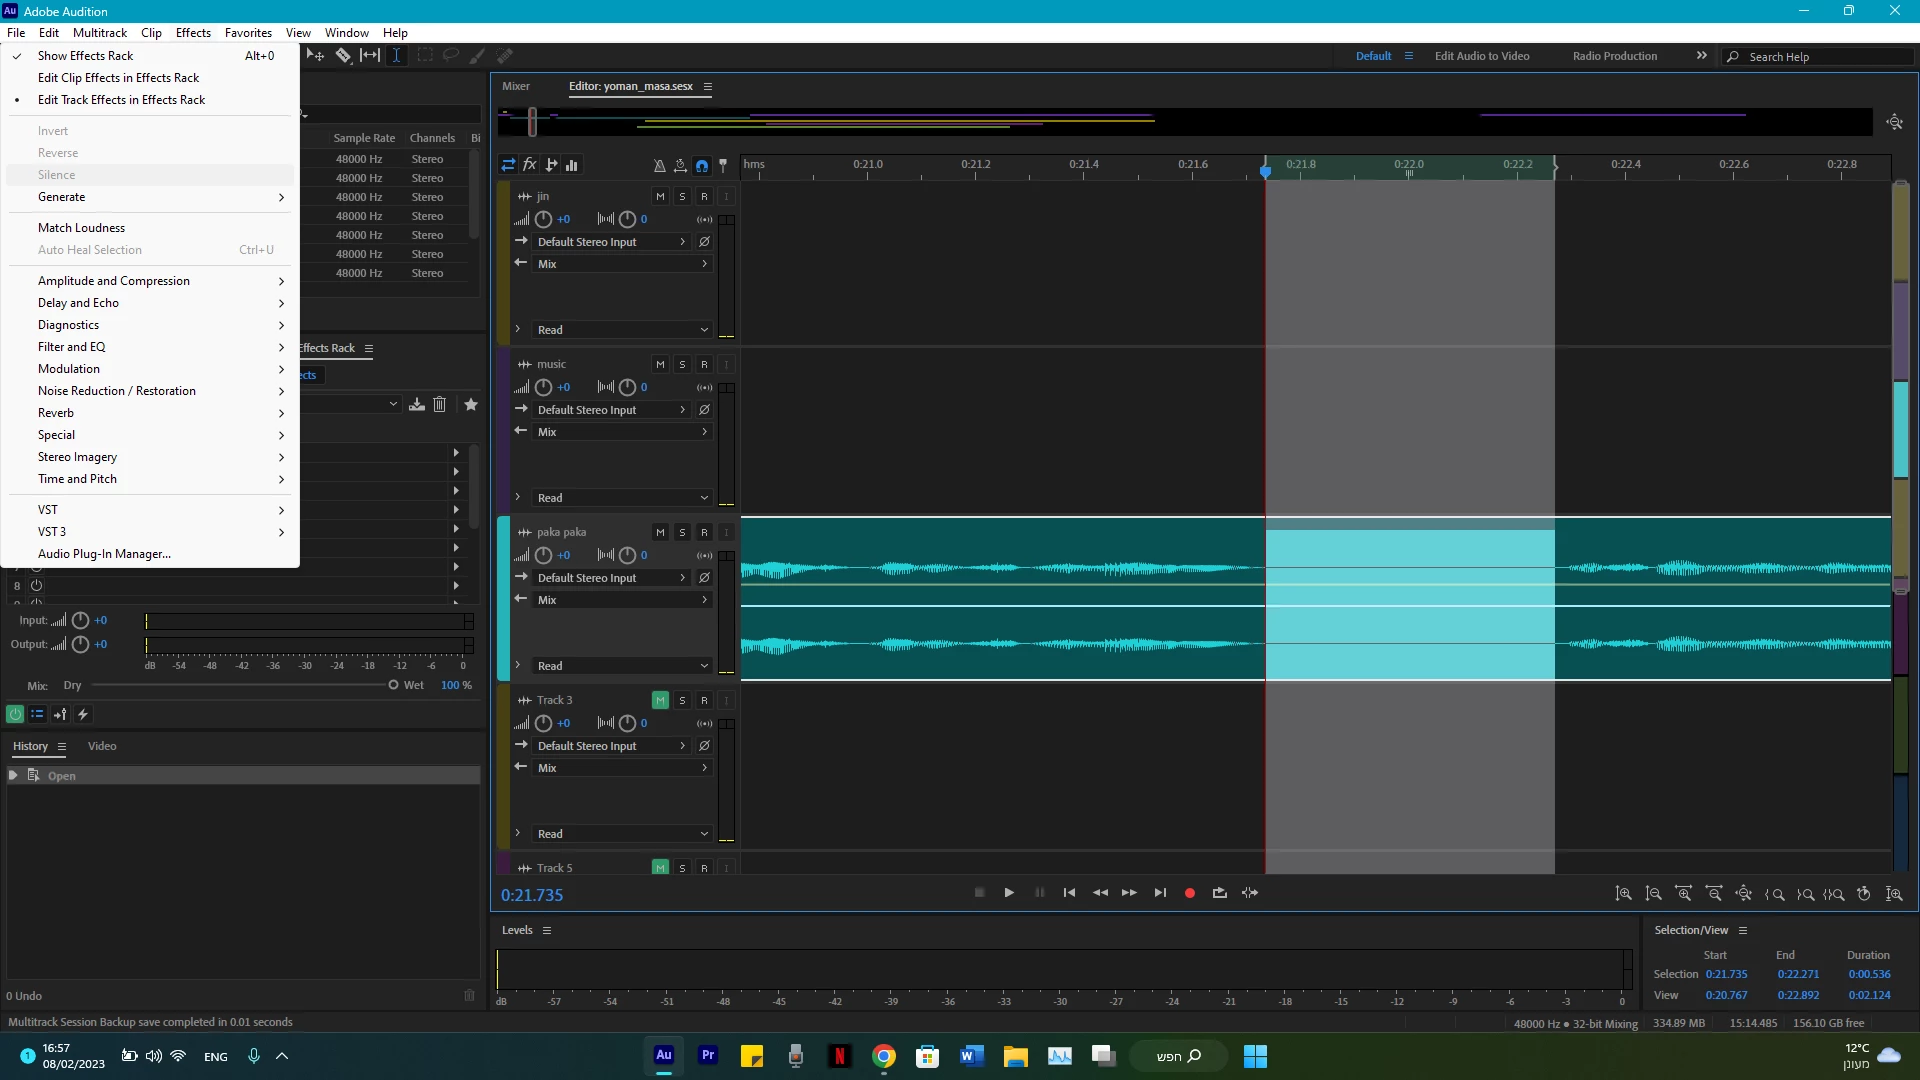This screenshot has width=1920, height=1080.
Task: Click the snapping magnet icon
Action: pyautogui.click(x=702, y=165)
